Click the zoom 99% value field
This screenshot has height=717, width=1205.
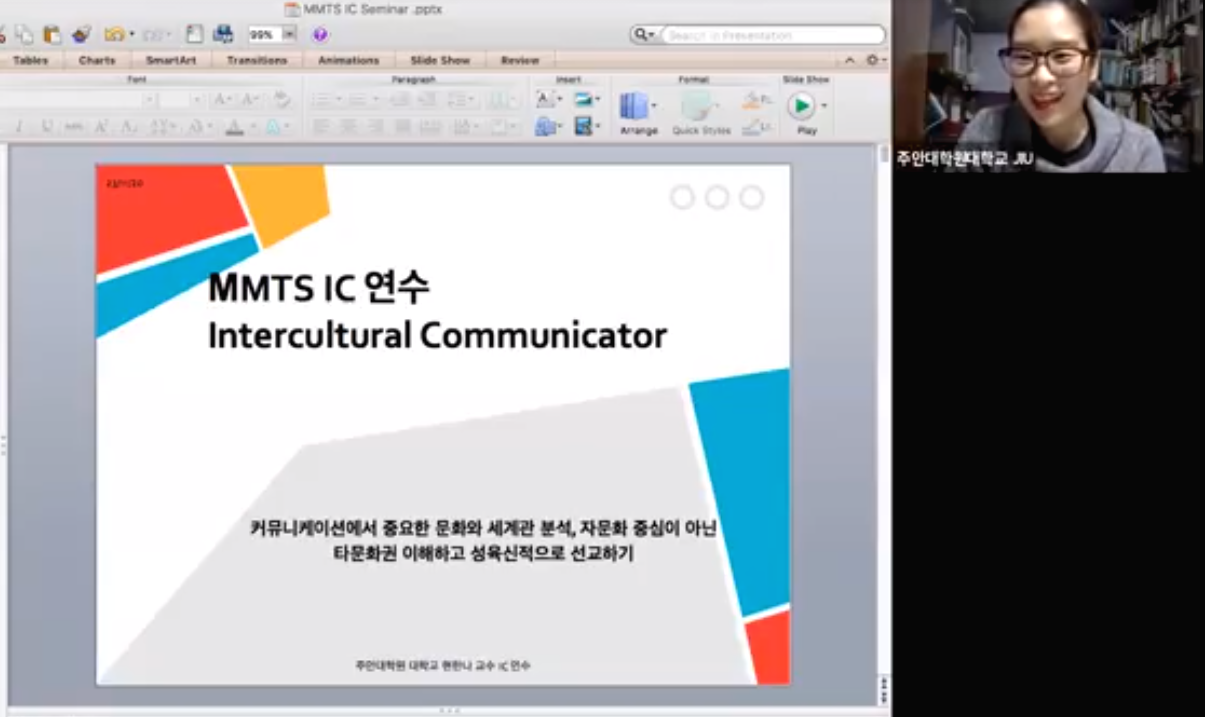click(x=264, y=34)
